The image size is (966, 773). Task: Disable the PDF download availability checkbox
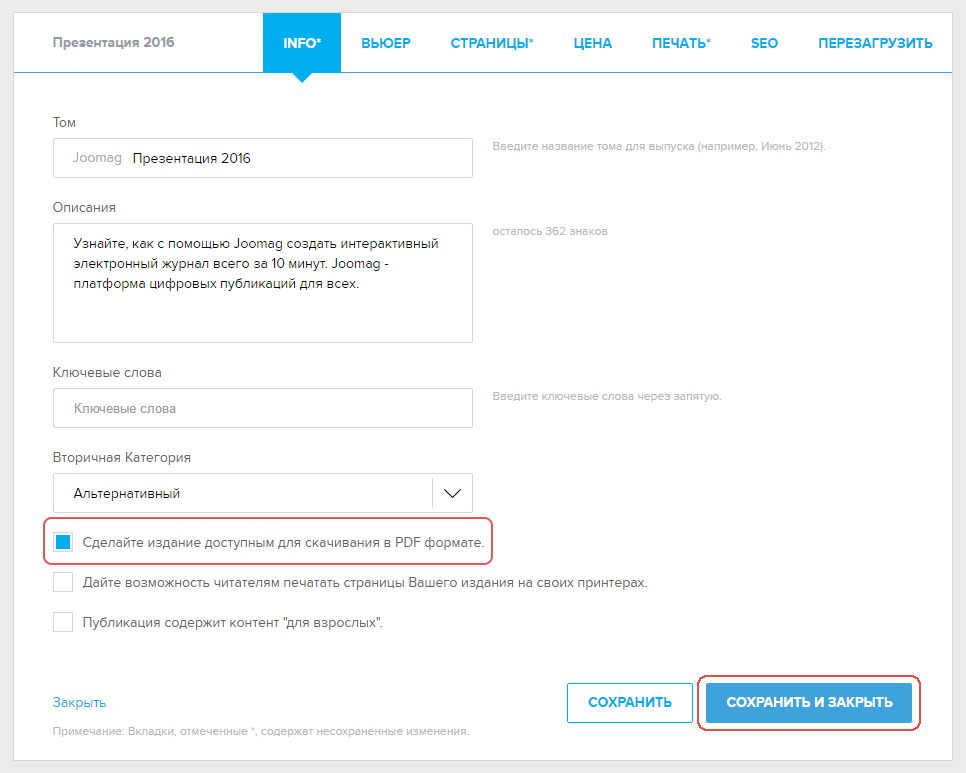(64, 543)
